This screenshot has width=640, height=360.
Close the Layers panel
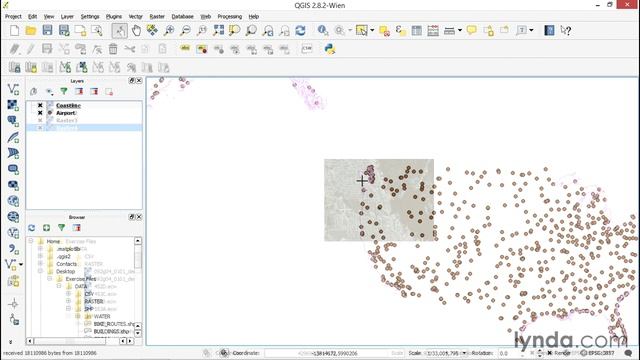[139, 80]
